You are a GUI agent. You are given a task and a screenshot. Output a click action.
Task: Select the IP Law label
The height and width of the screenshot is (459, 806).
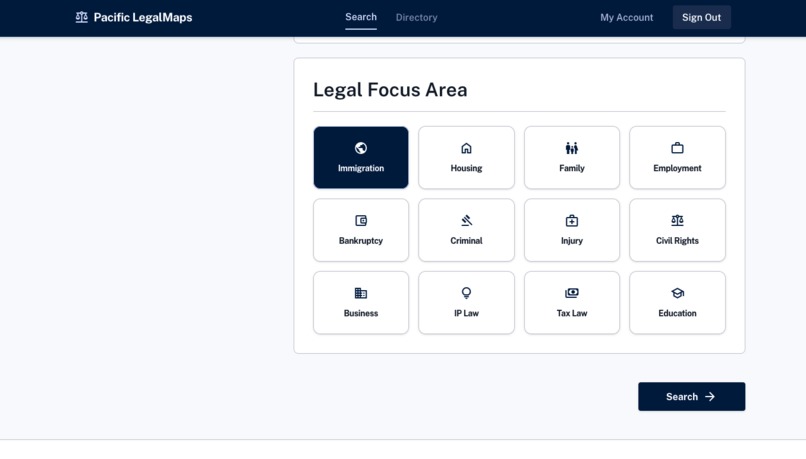(466, 313)
